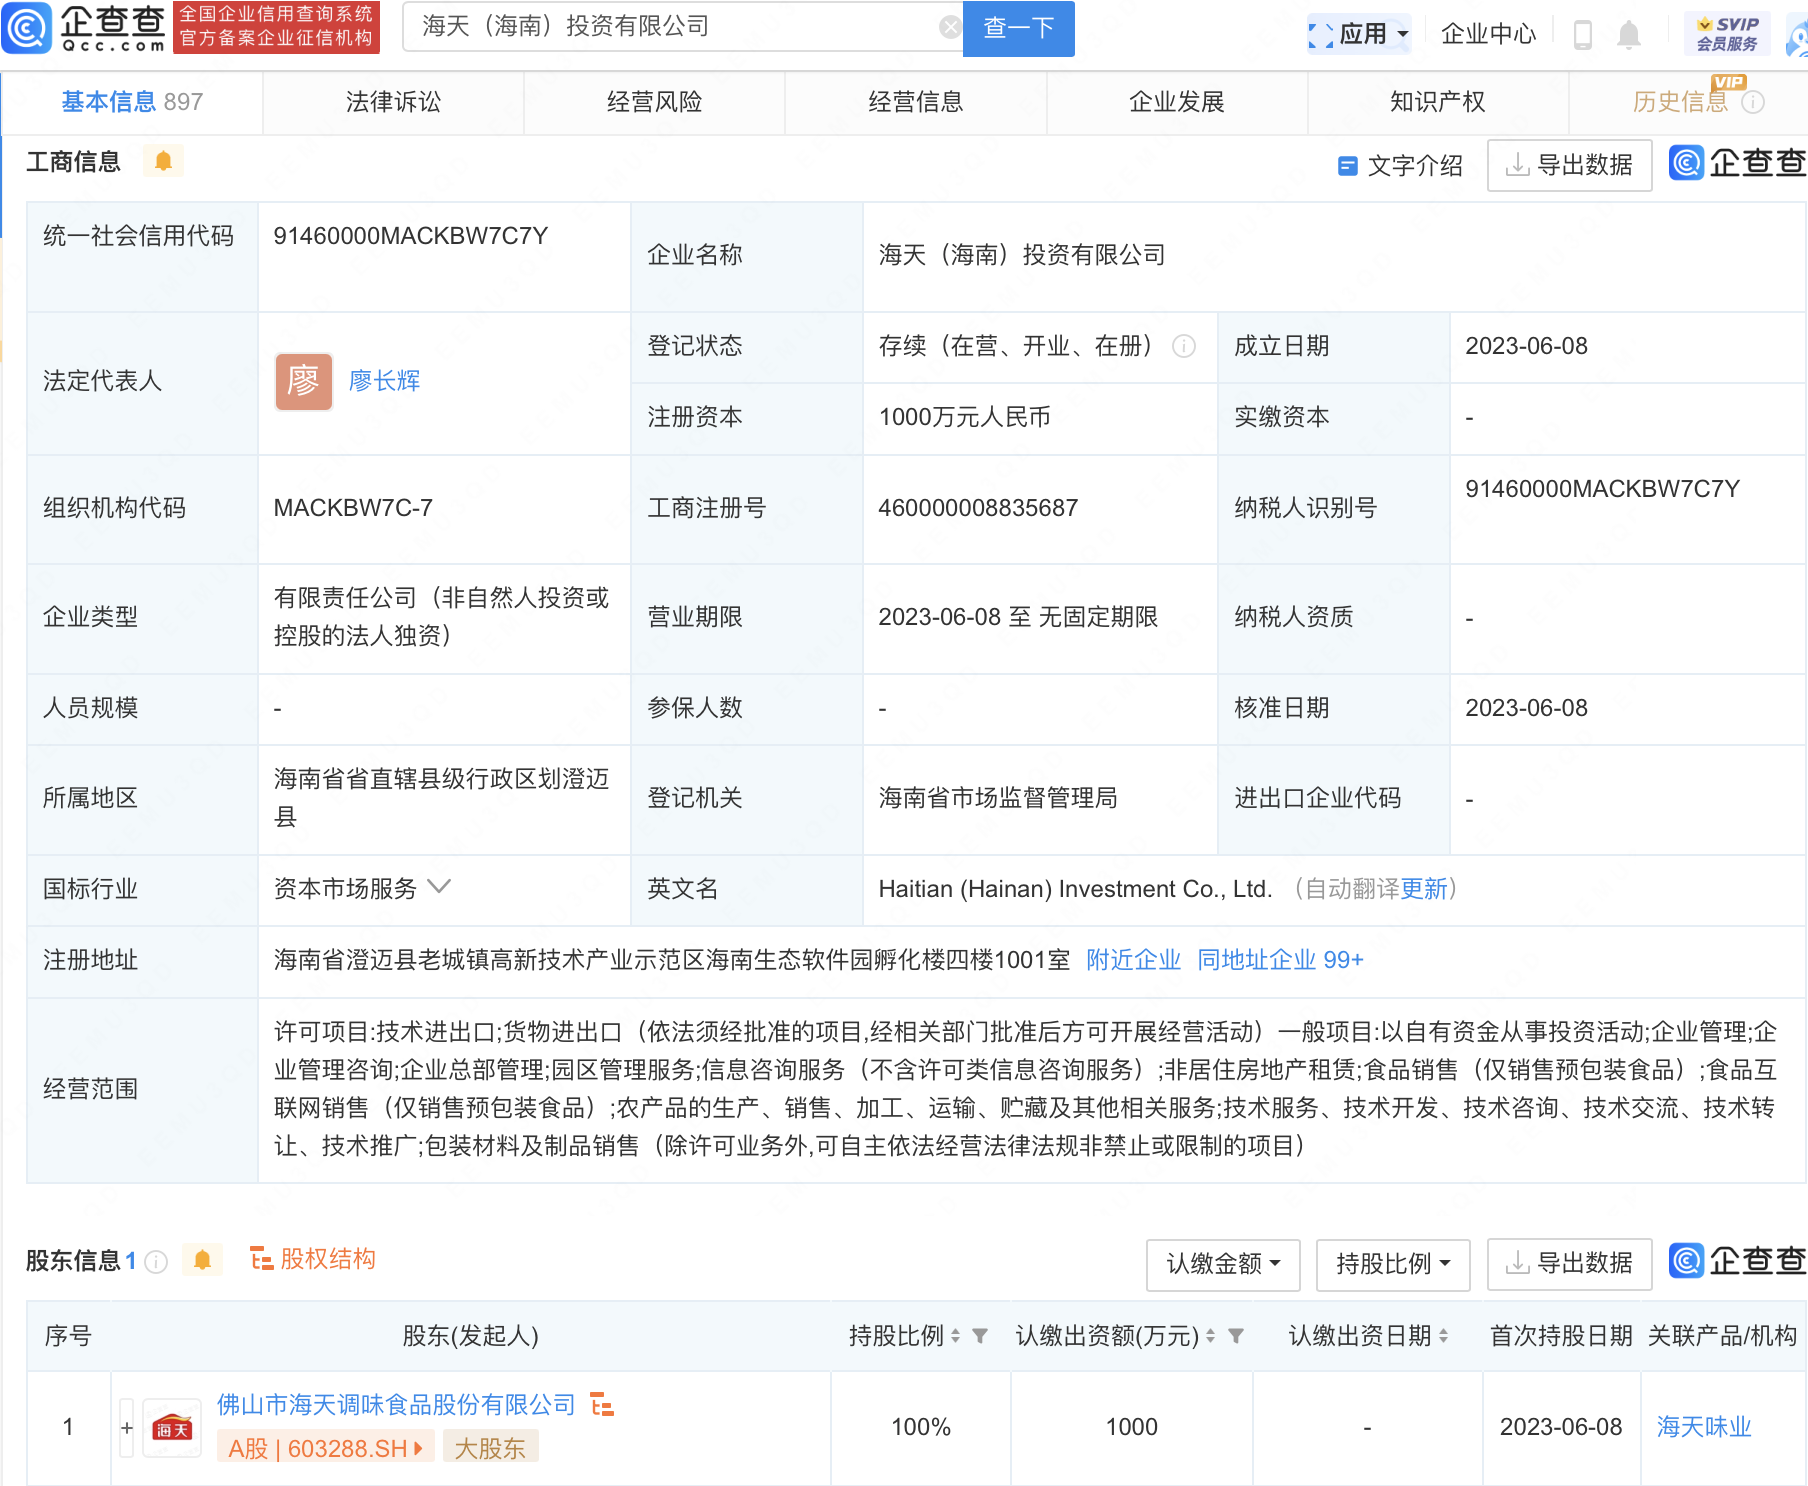Click the 查一下 search button

pyautogui.click(x=1018, y=28)
